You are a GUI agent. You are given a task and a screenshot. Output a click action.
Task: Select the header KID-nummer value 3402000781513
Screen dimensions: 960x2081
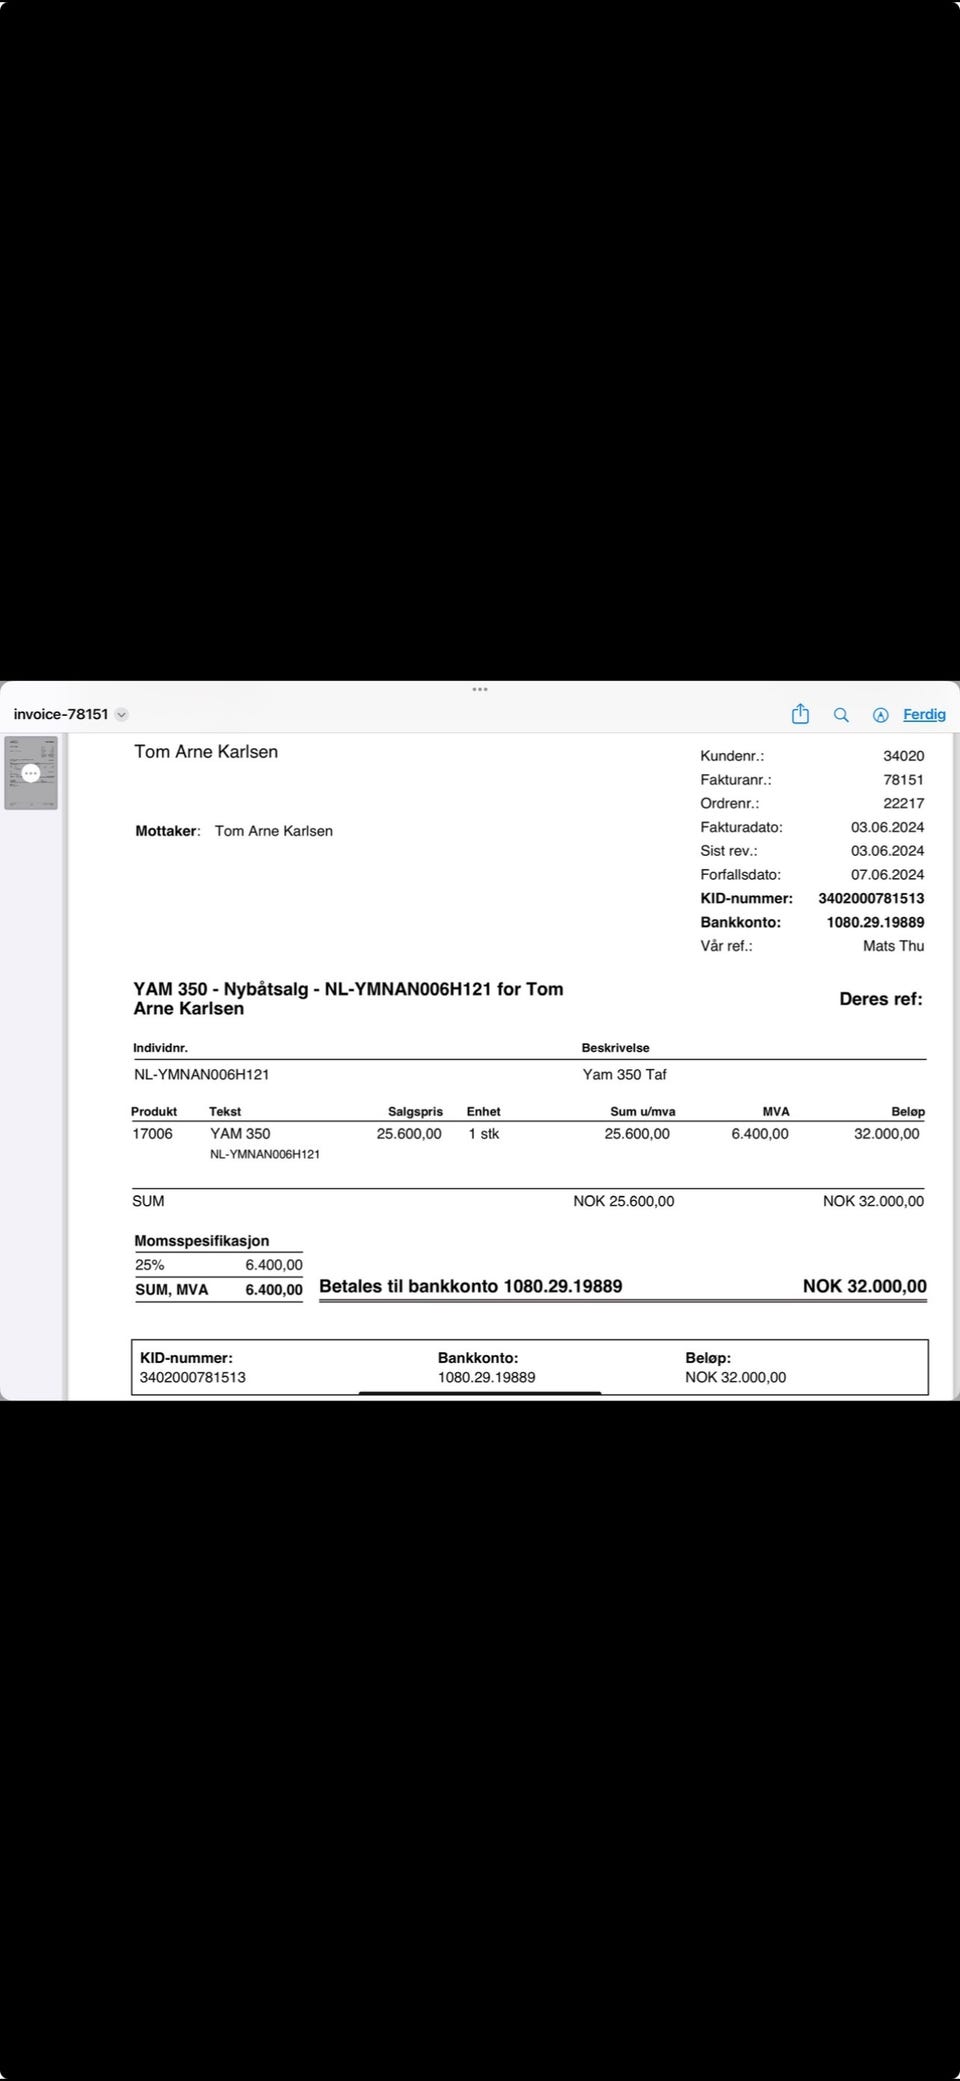coord(871,898)
